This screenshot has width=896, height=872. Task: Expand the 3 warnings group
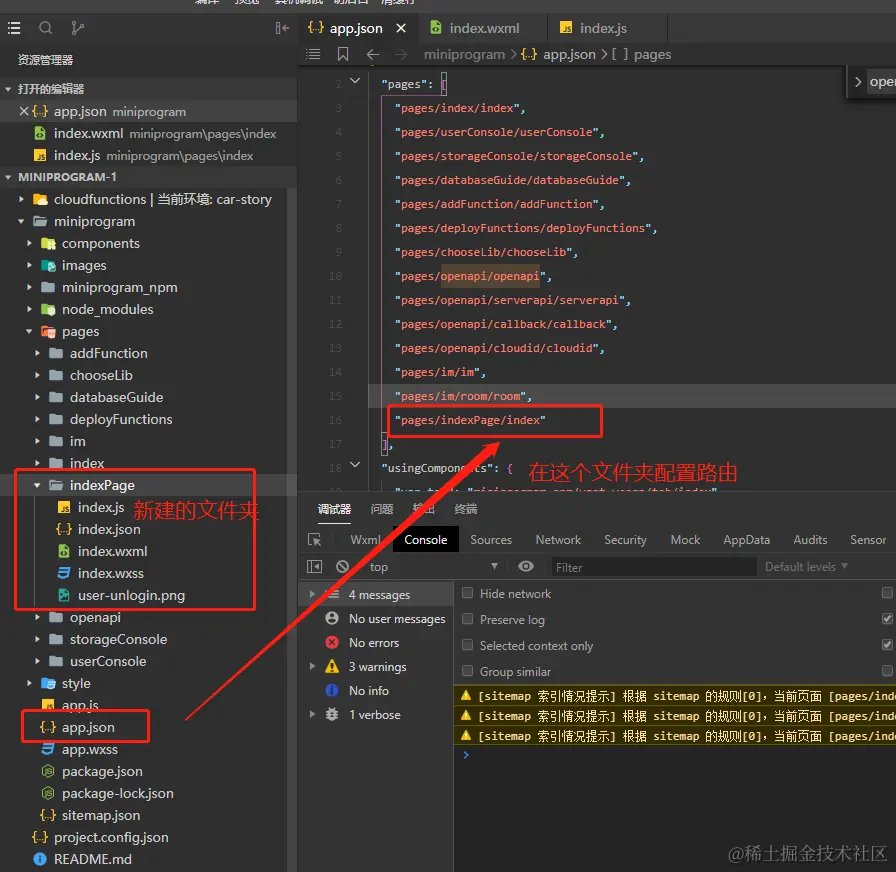(313, 667)
